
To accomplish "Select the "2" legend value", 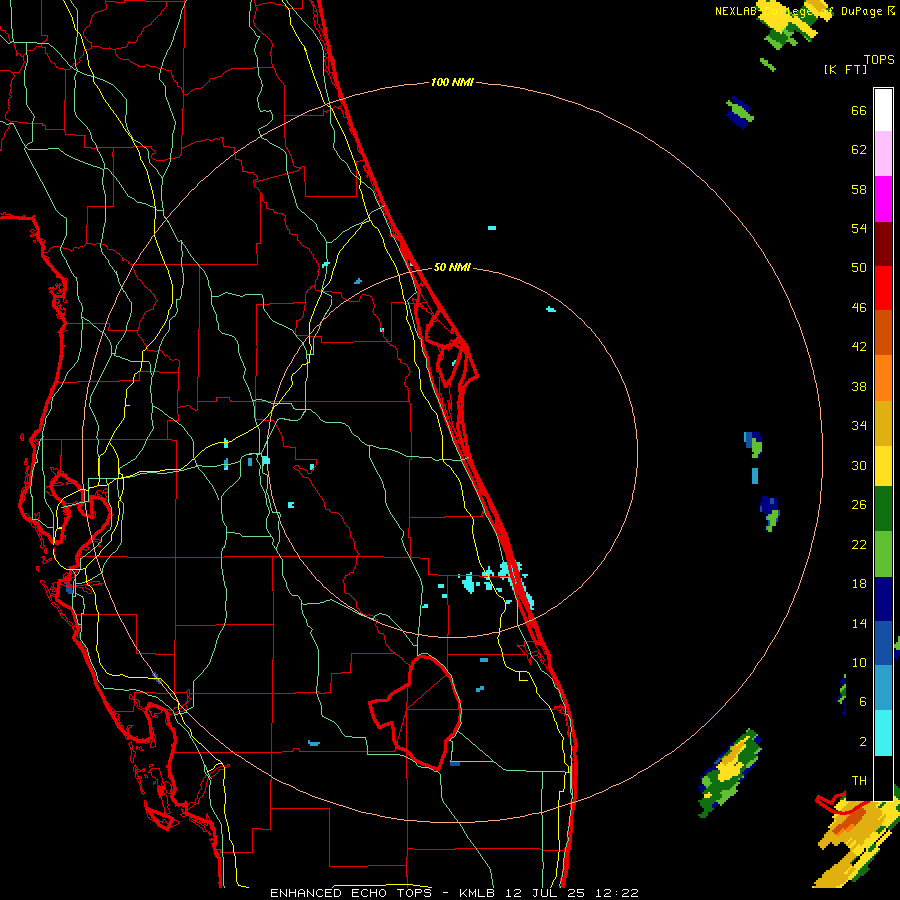I will coord(863,742).
